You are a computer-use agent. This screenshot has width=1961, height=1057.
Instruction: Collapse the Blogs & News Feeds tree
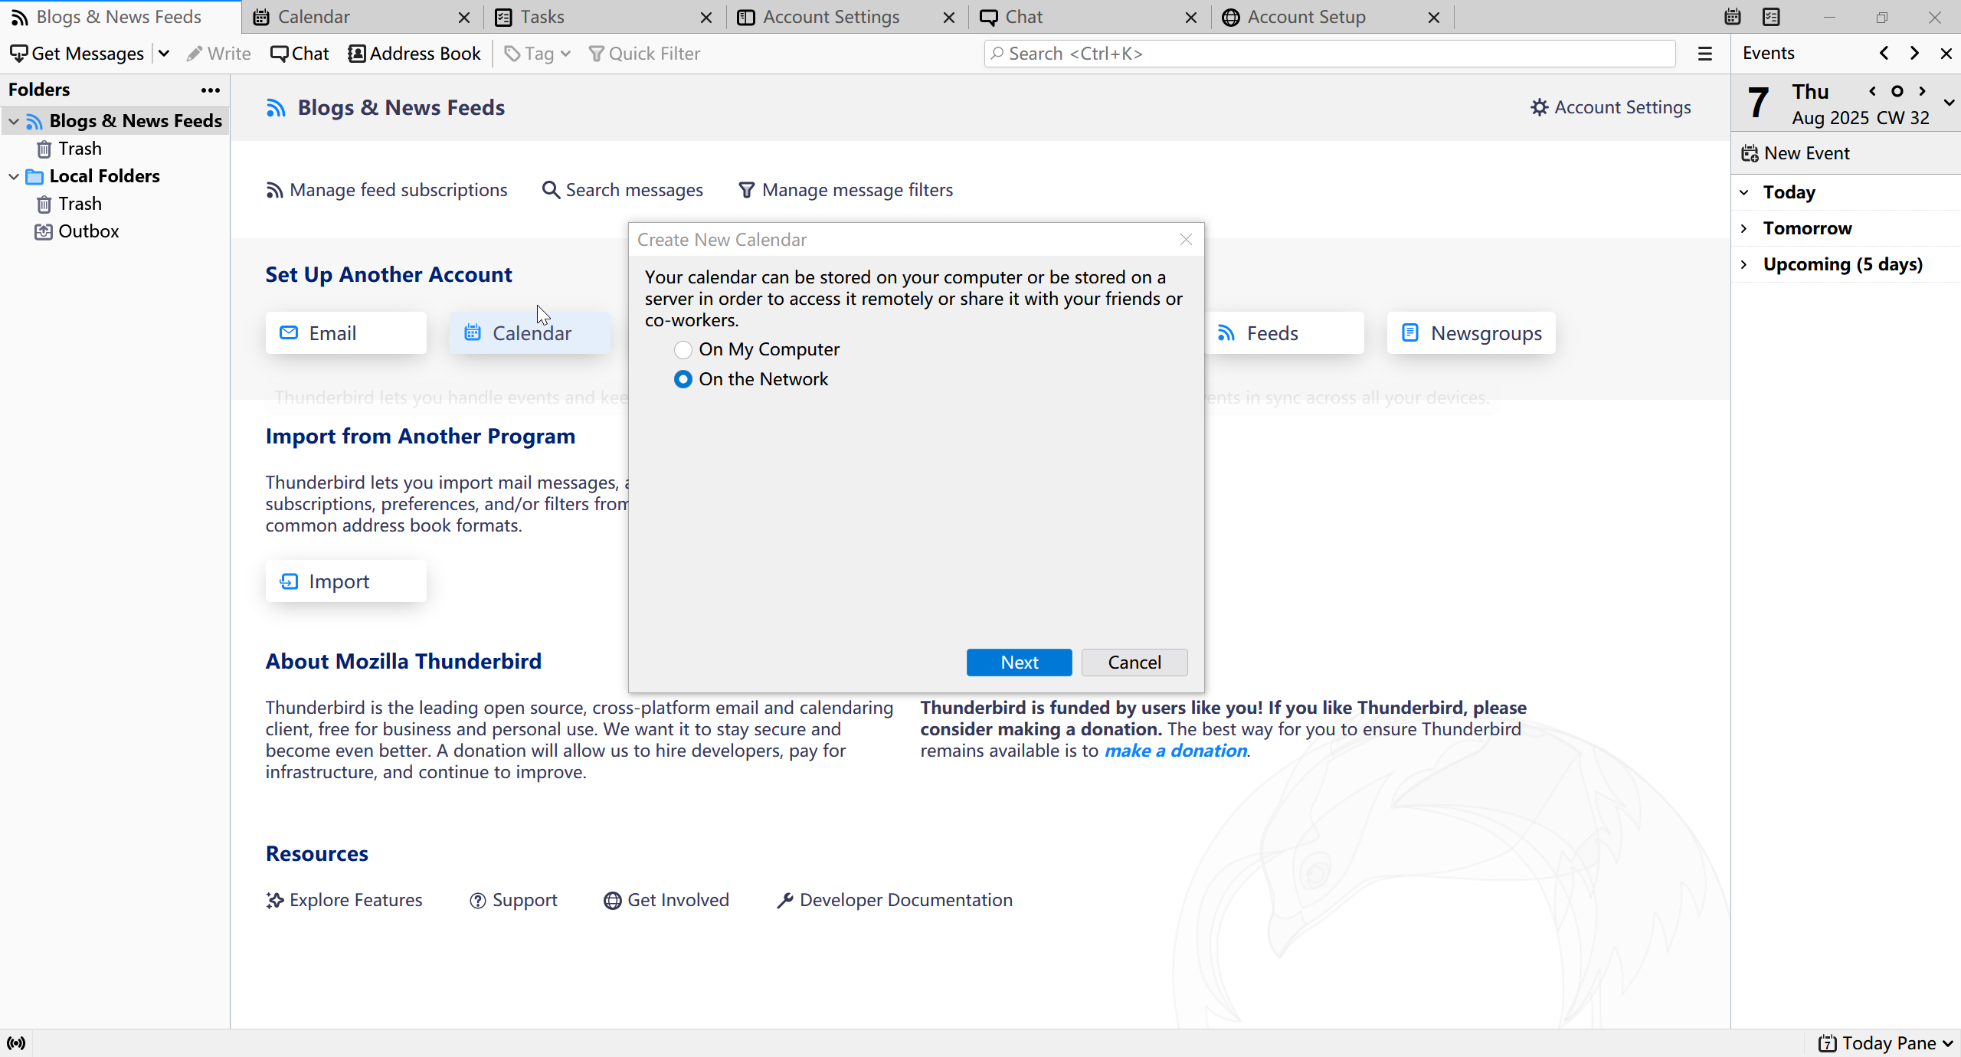tap(14, 121)
